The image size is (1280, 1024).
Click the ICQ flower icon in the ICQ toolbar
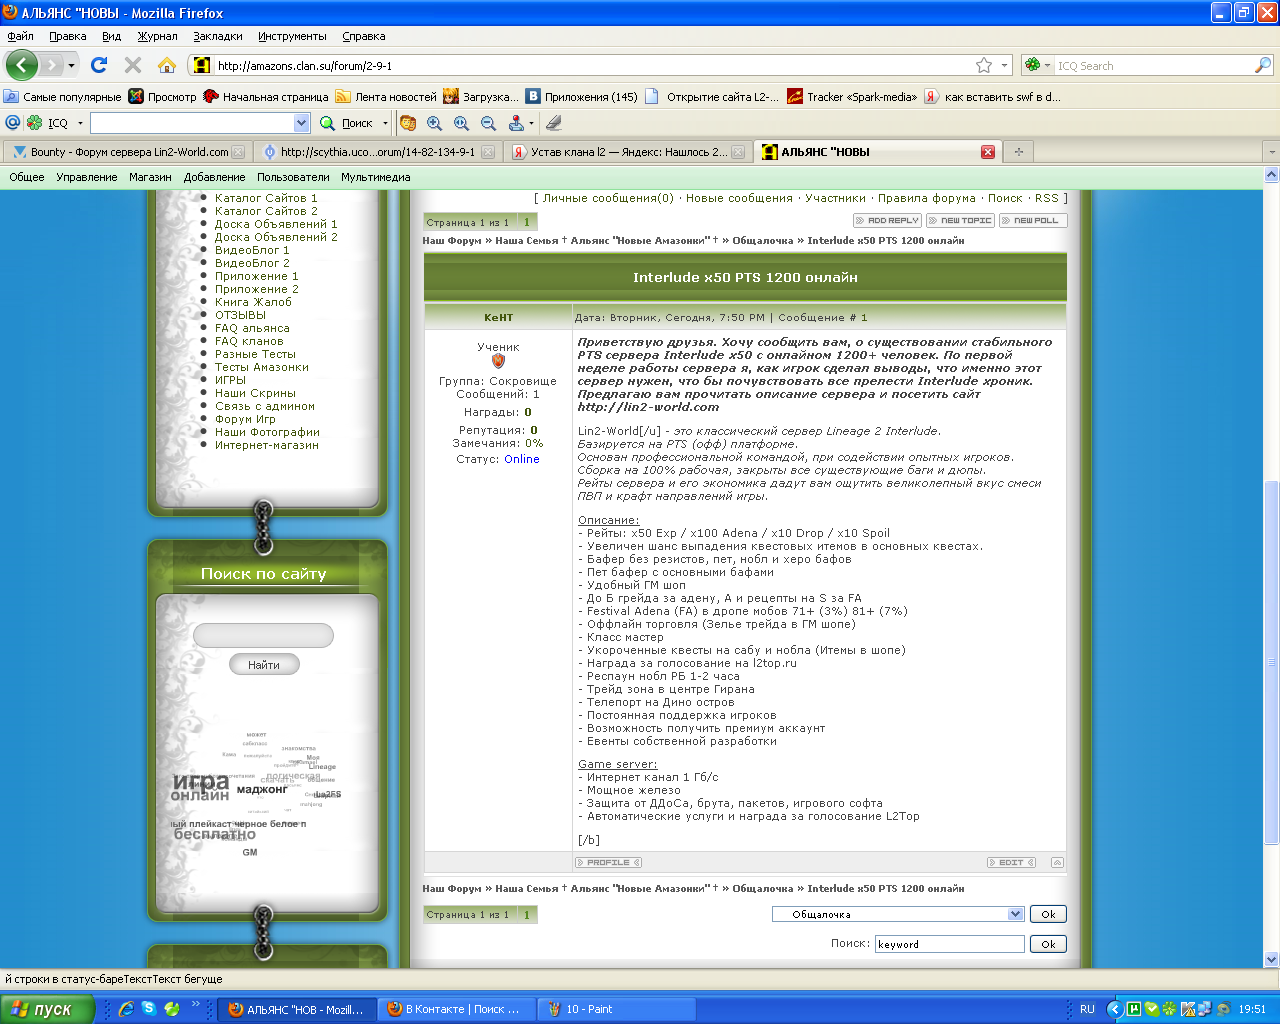[34, 123]
